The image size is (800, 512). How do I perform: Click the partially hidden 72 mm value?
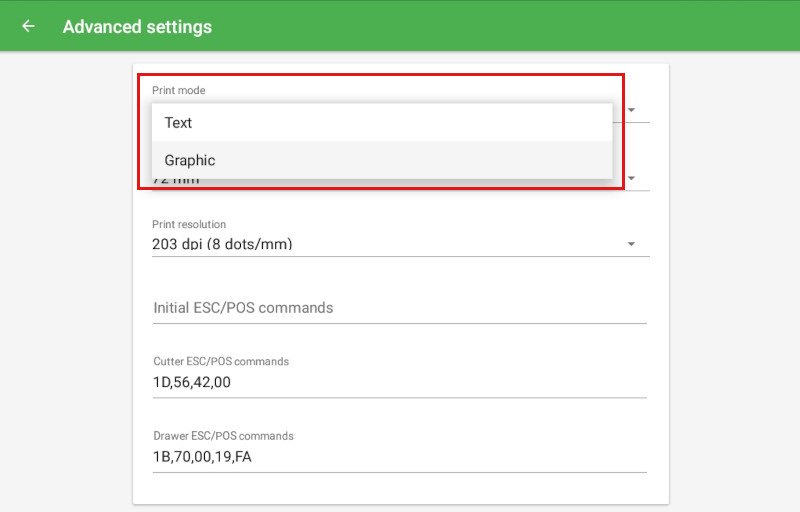coord(176,182)
